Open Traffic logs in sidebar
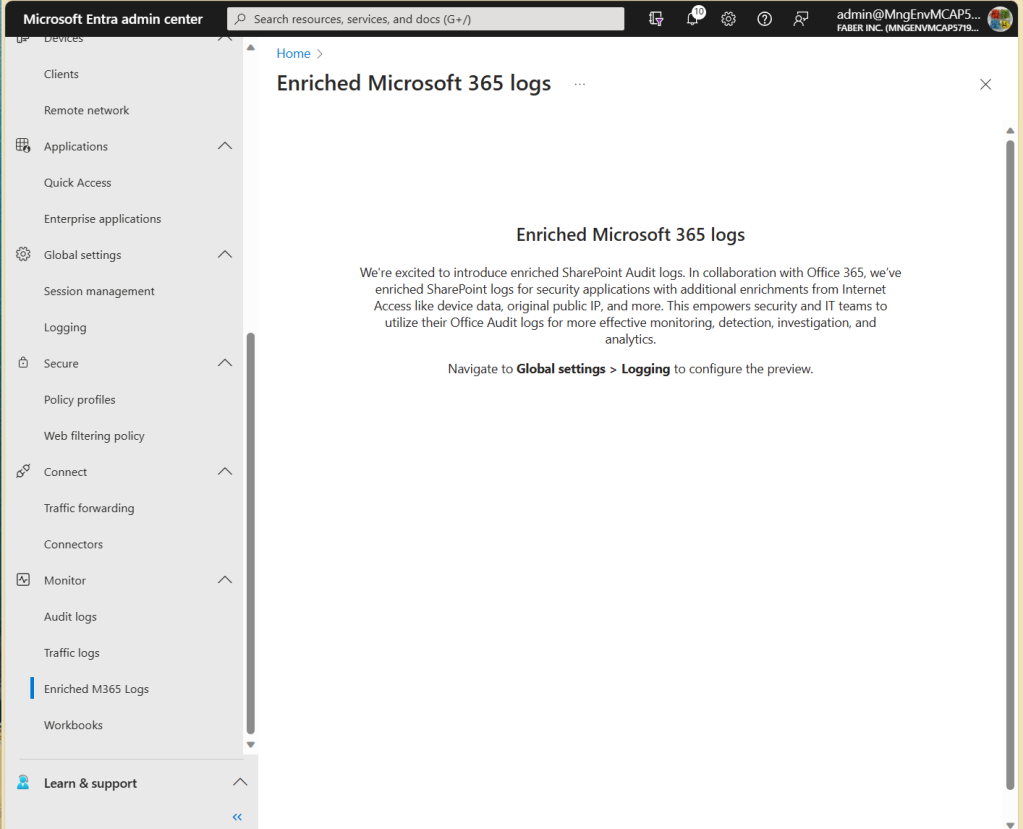1023x829 pixels. [72, 653]
